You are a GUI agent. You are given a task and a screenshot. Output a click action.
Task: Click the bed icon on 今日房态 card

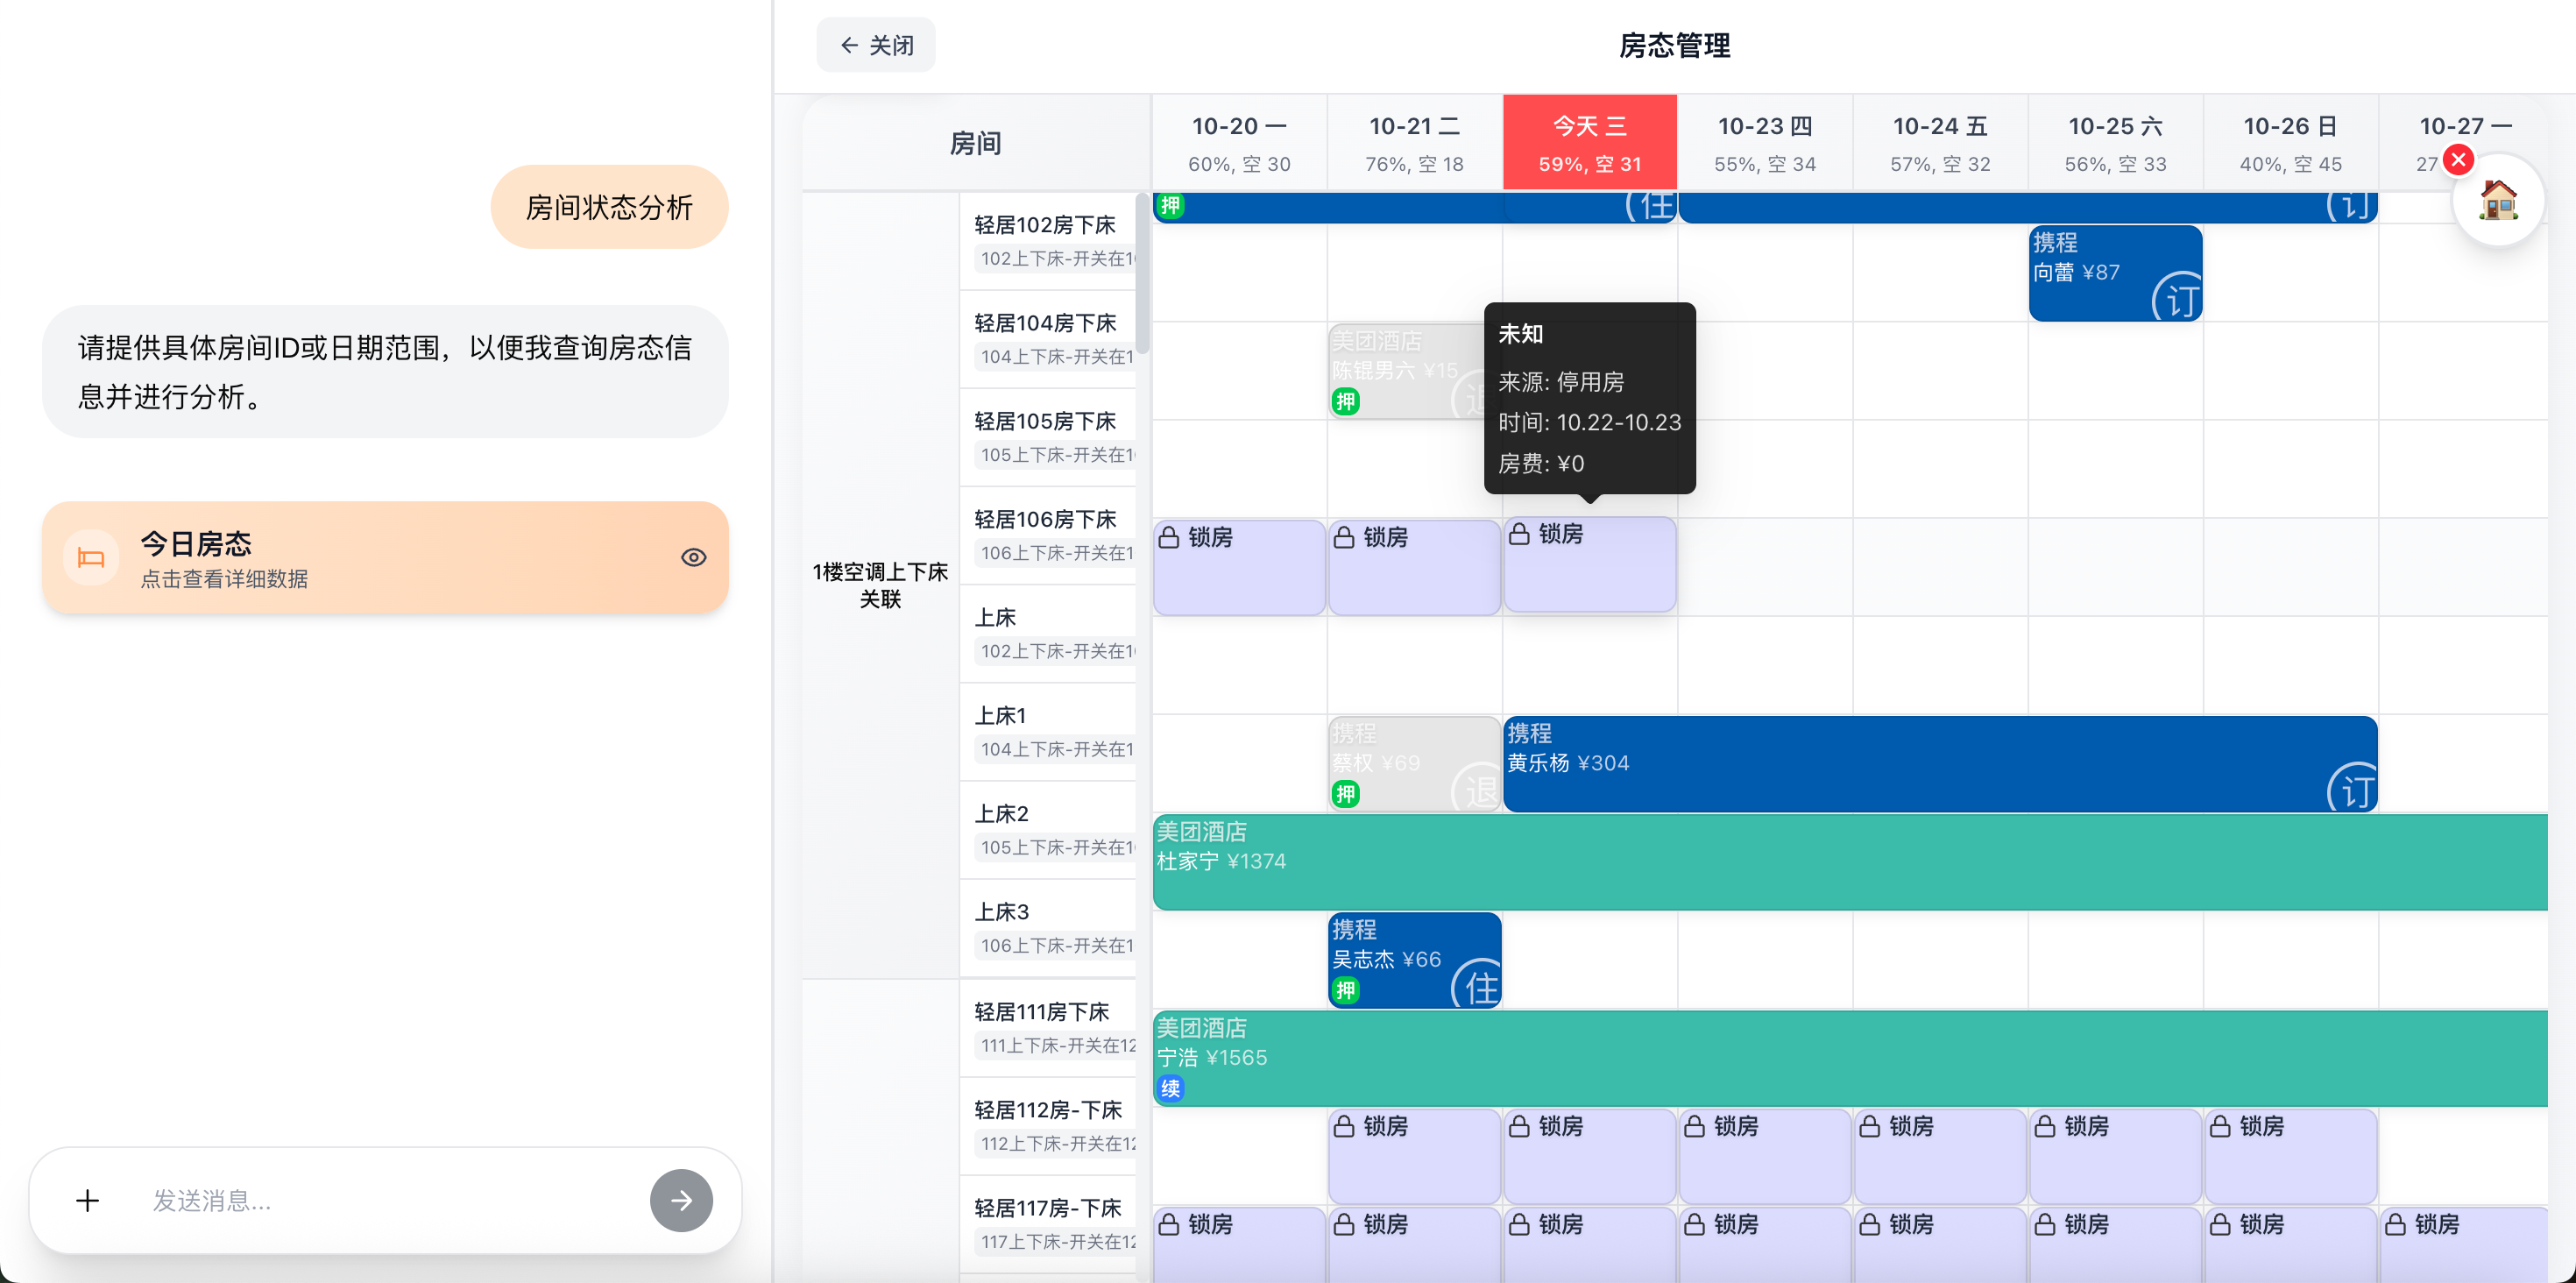90,557
